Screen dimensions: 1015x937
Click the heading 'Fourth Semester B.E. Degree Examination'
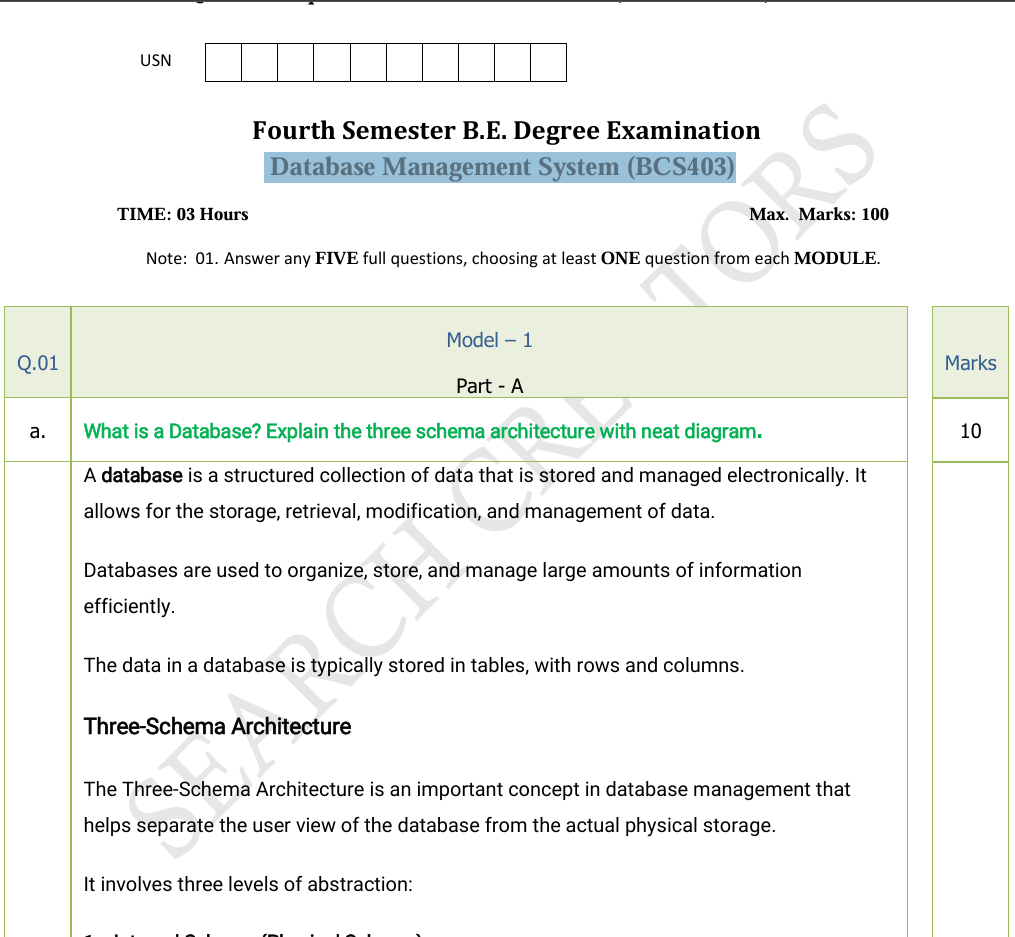506,131
